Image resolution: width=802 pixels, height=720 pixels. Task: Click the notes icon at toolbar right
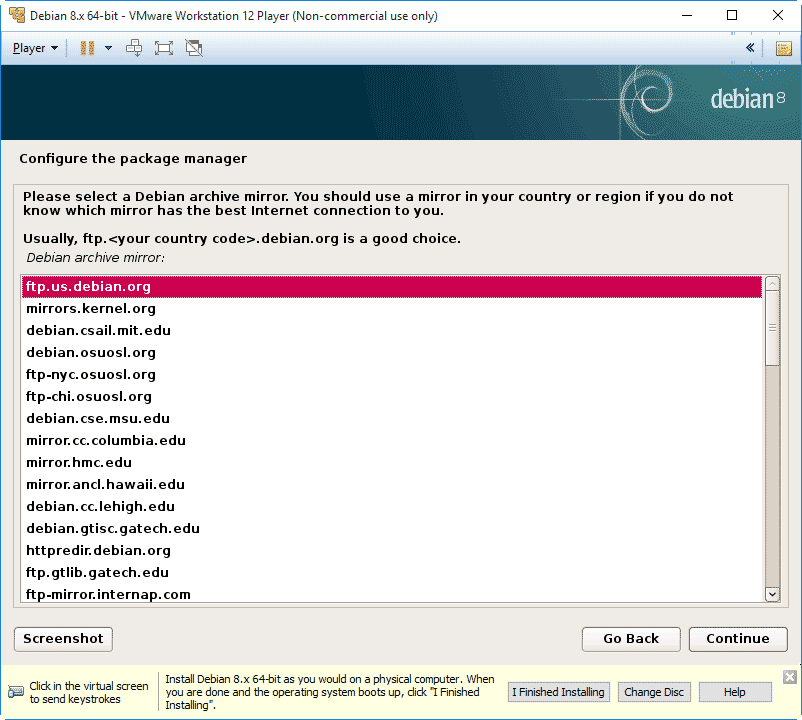(783, 48)
